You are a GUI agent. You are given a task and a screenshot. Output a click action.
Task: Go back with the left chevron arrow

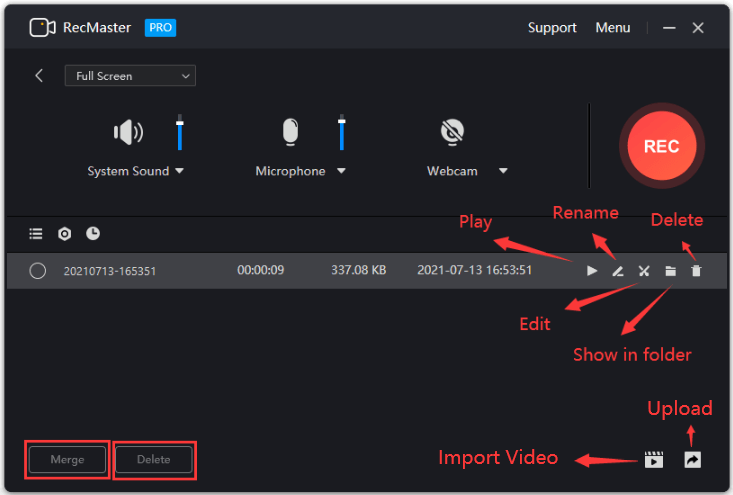click(39, 76)
